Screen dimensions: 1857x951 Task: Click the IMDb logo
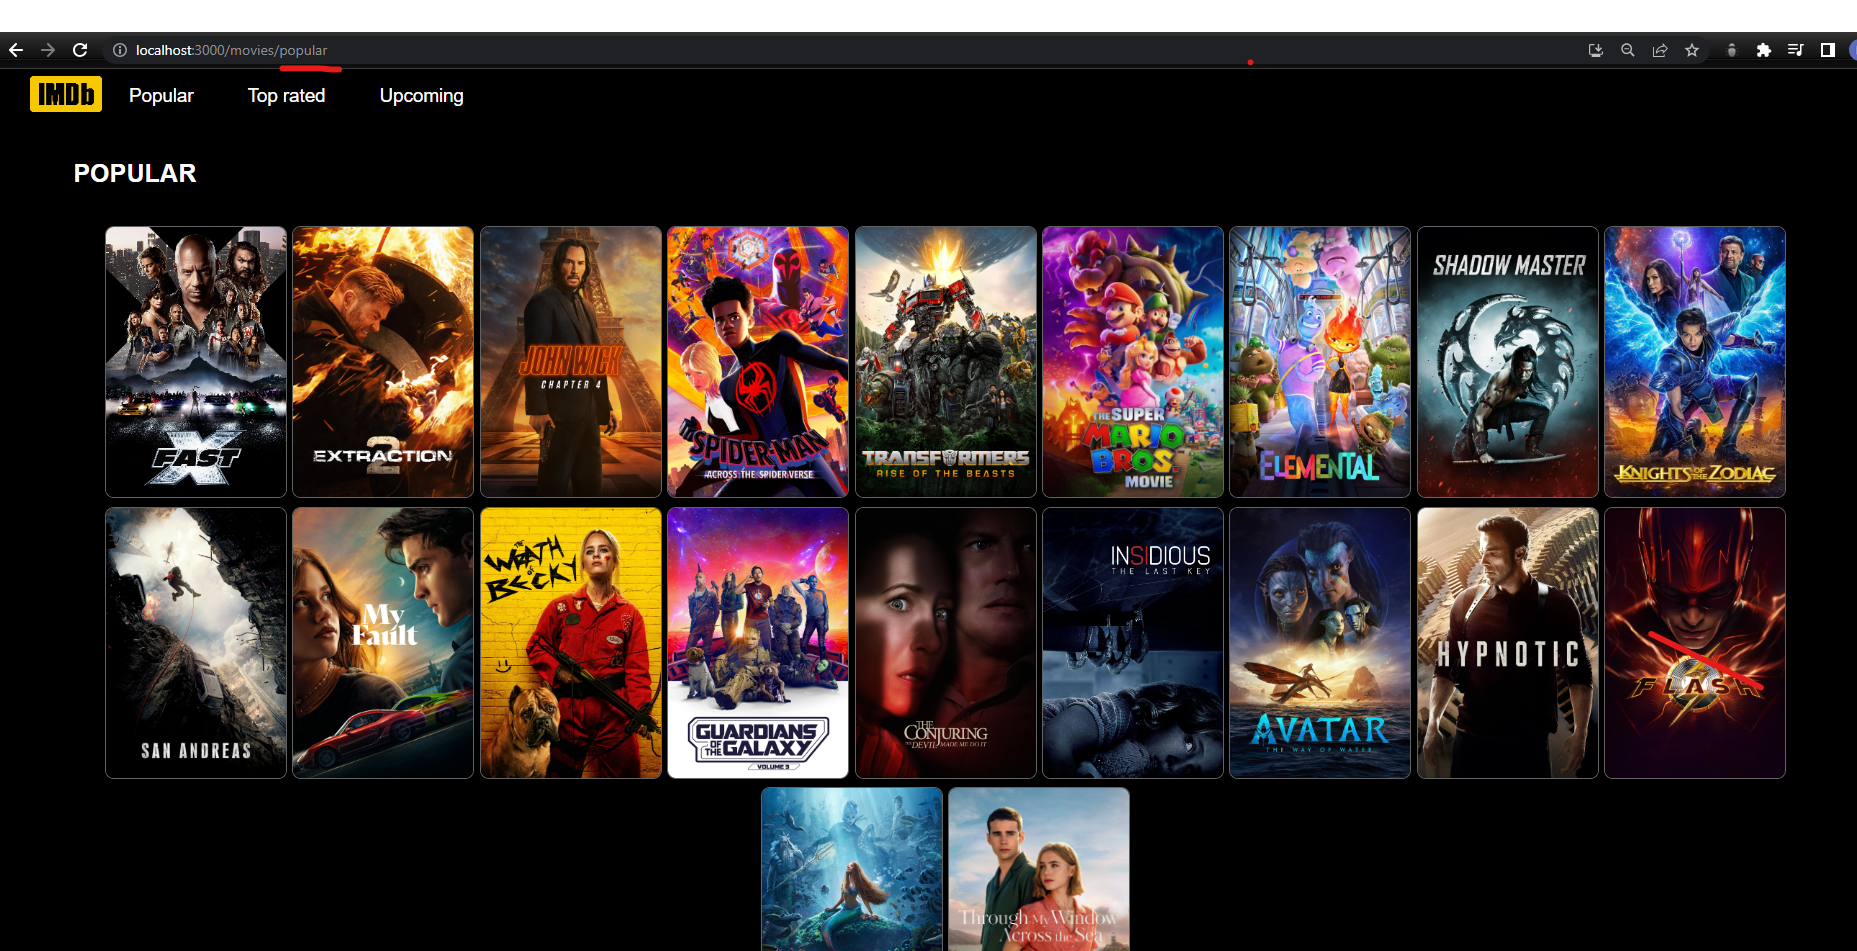pos(66,94)
